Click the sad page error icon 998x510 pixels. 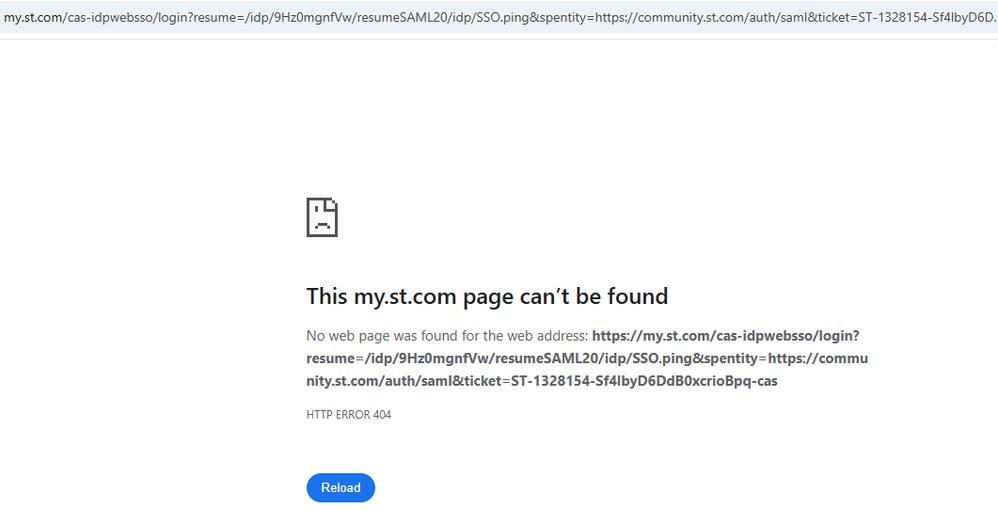pos(322,216)
